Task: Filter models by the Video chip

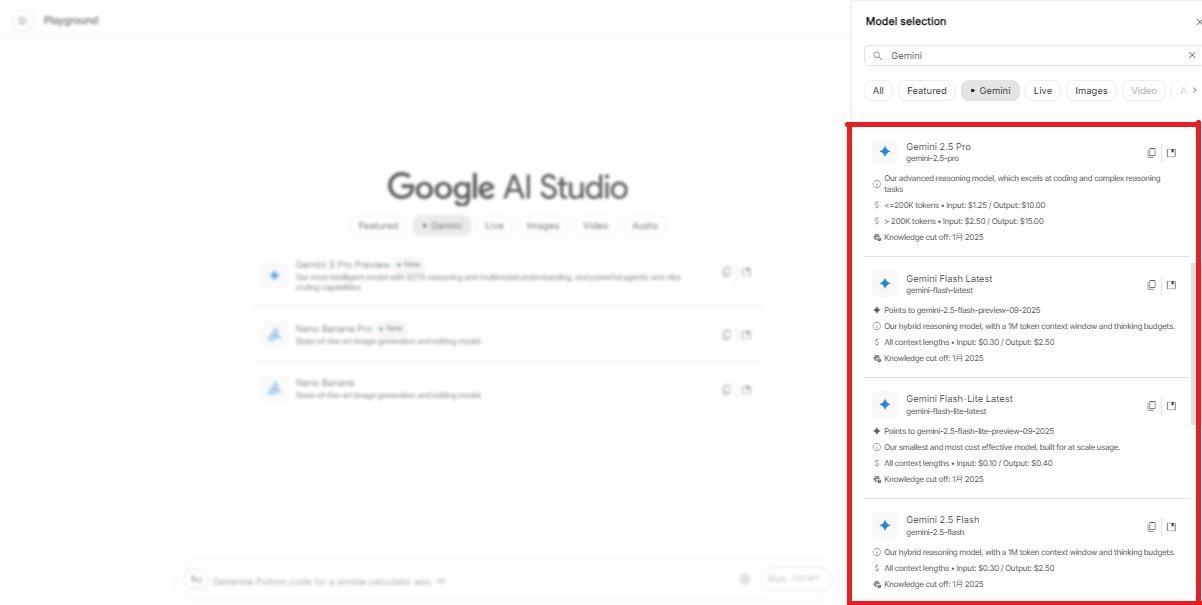Action: tap(1143, 91)
